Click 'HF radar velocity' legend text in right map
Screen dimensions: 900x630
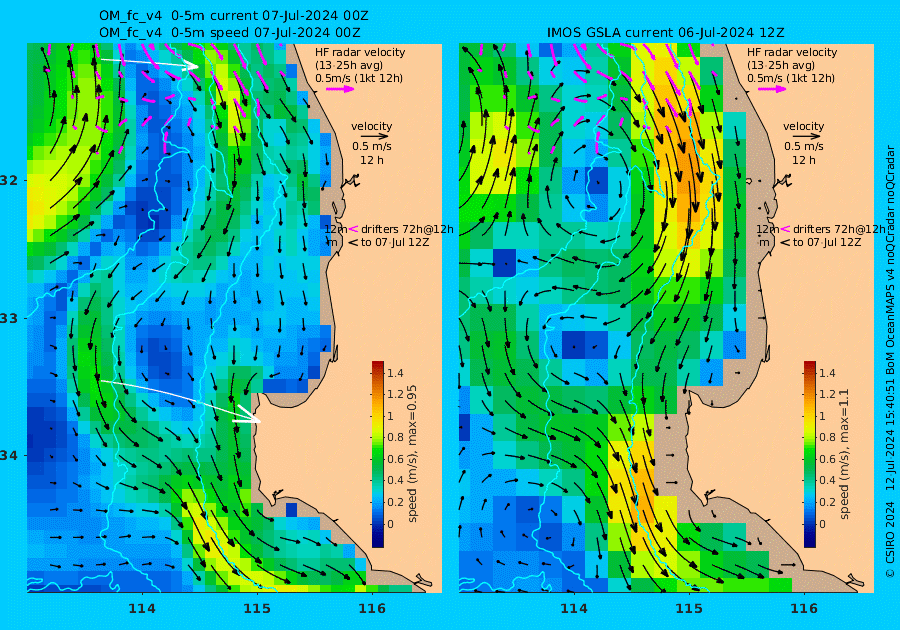coord(792,52)
